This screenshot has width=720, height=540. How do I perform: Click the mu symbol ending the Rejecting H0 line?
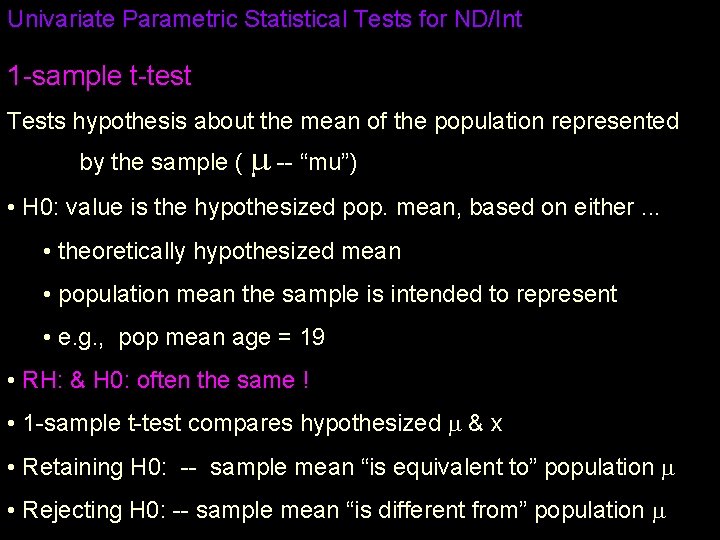click(x=658, y=512)
